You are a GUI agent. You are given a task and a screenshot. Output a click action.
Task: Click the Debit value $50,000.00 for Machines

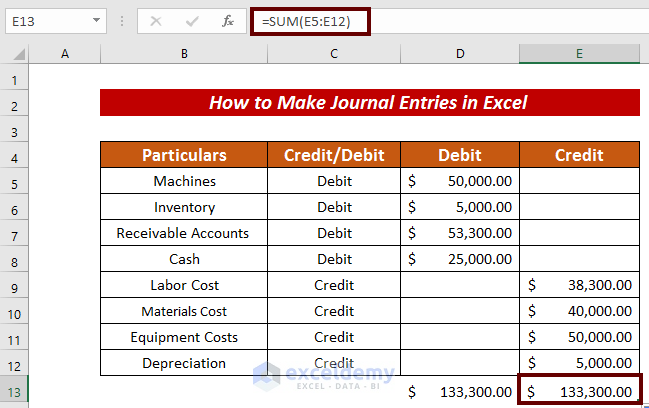[x=460, y=181]
